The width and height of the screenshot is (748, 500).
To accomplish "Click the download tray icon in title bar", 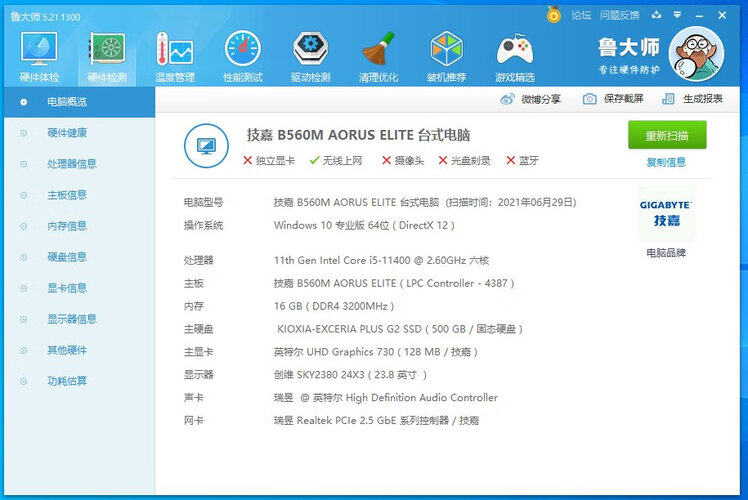I will coord(656,15).
